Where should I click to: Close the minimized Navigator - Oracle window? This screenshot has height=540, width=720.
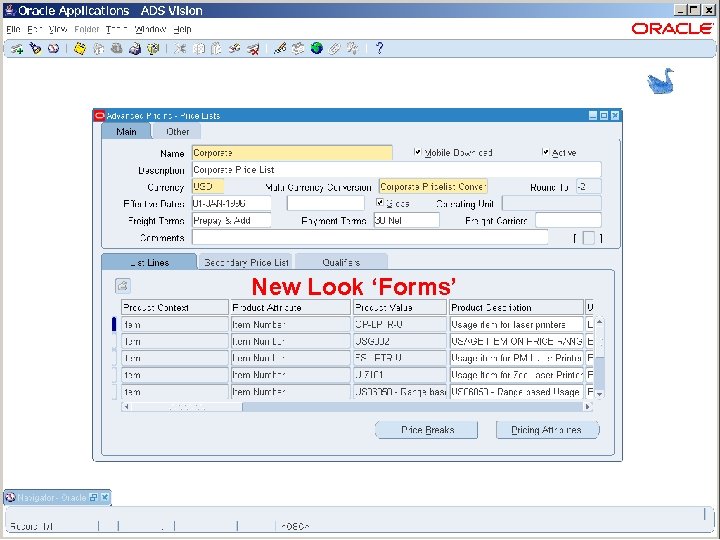(x=105, y=497)
